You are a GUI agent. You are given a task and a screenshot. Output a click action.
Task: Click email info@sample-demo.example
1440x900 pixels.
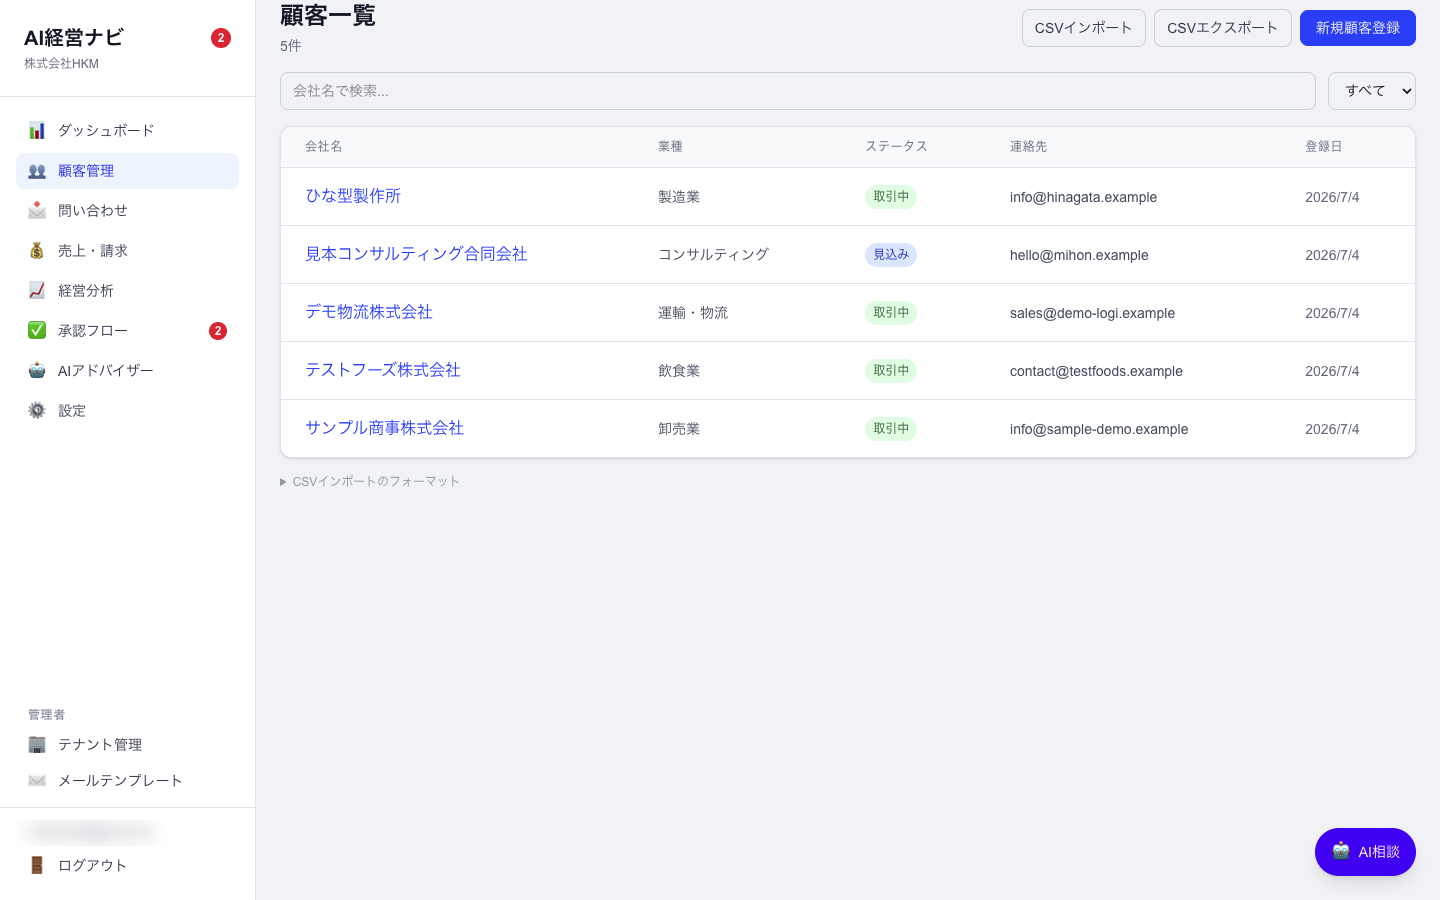tap(1099, 429)
